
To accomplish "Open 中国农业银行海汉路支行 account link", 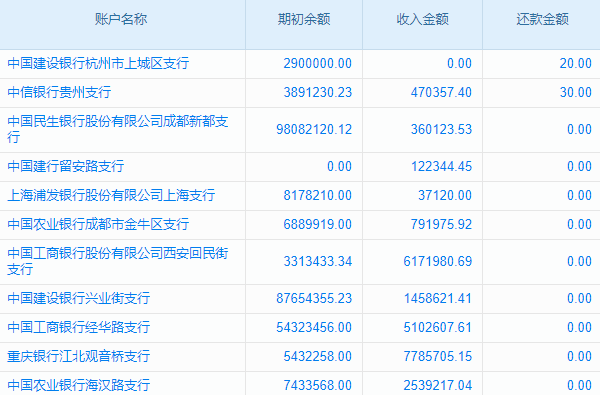I will tap(78, 385).
